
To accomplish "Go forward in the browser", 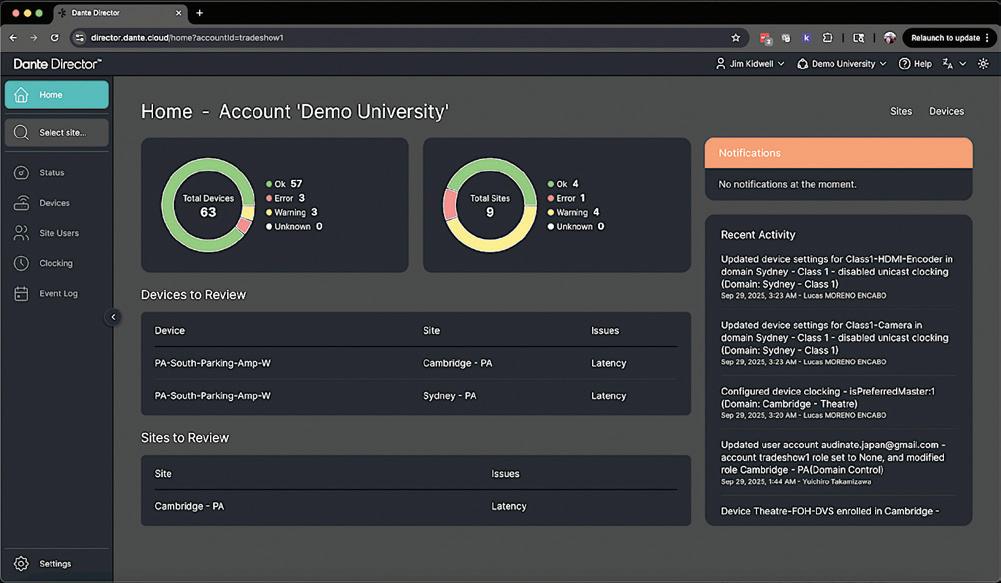I will click(x=33, y=38).
